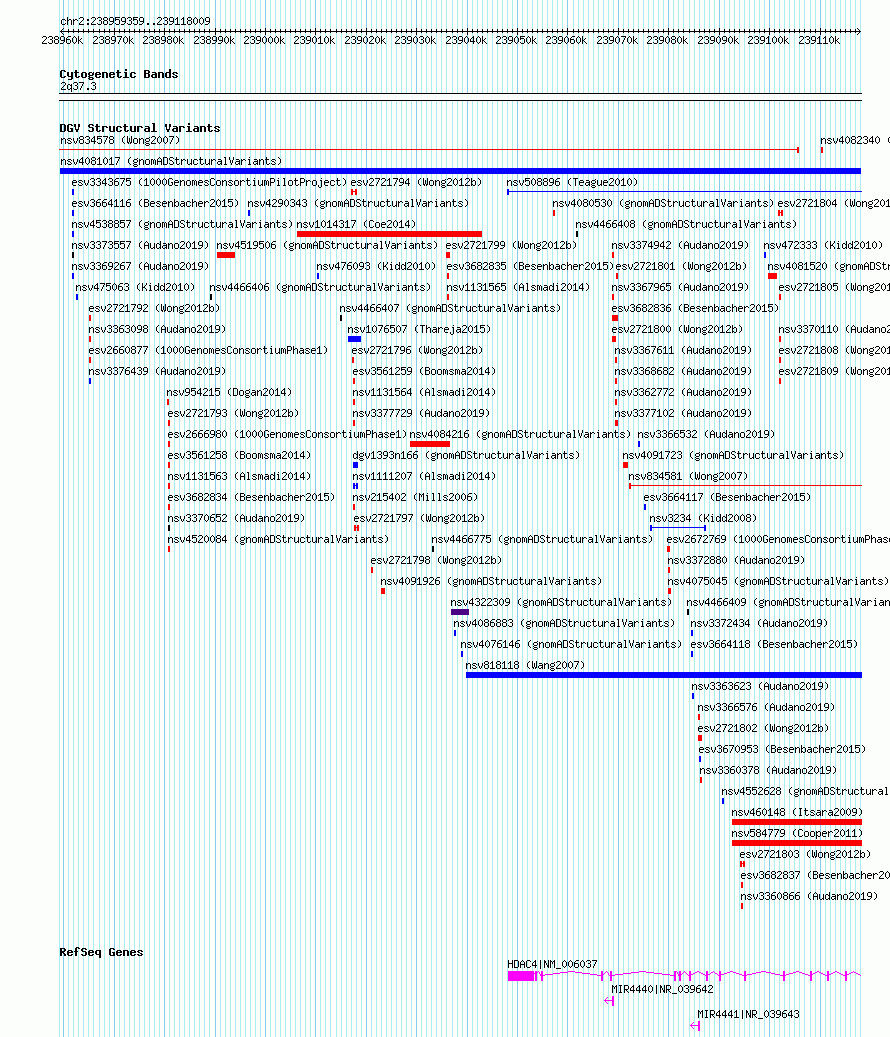890x1037 pixels.
Task: Click the nsv1076507 (Thareja2015) blue block
Action: tap(354, 339)
